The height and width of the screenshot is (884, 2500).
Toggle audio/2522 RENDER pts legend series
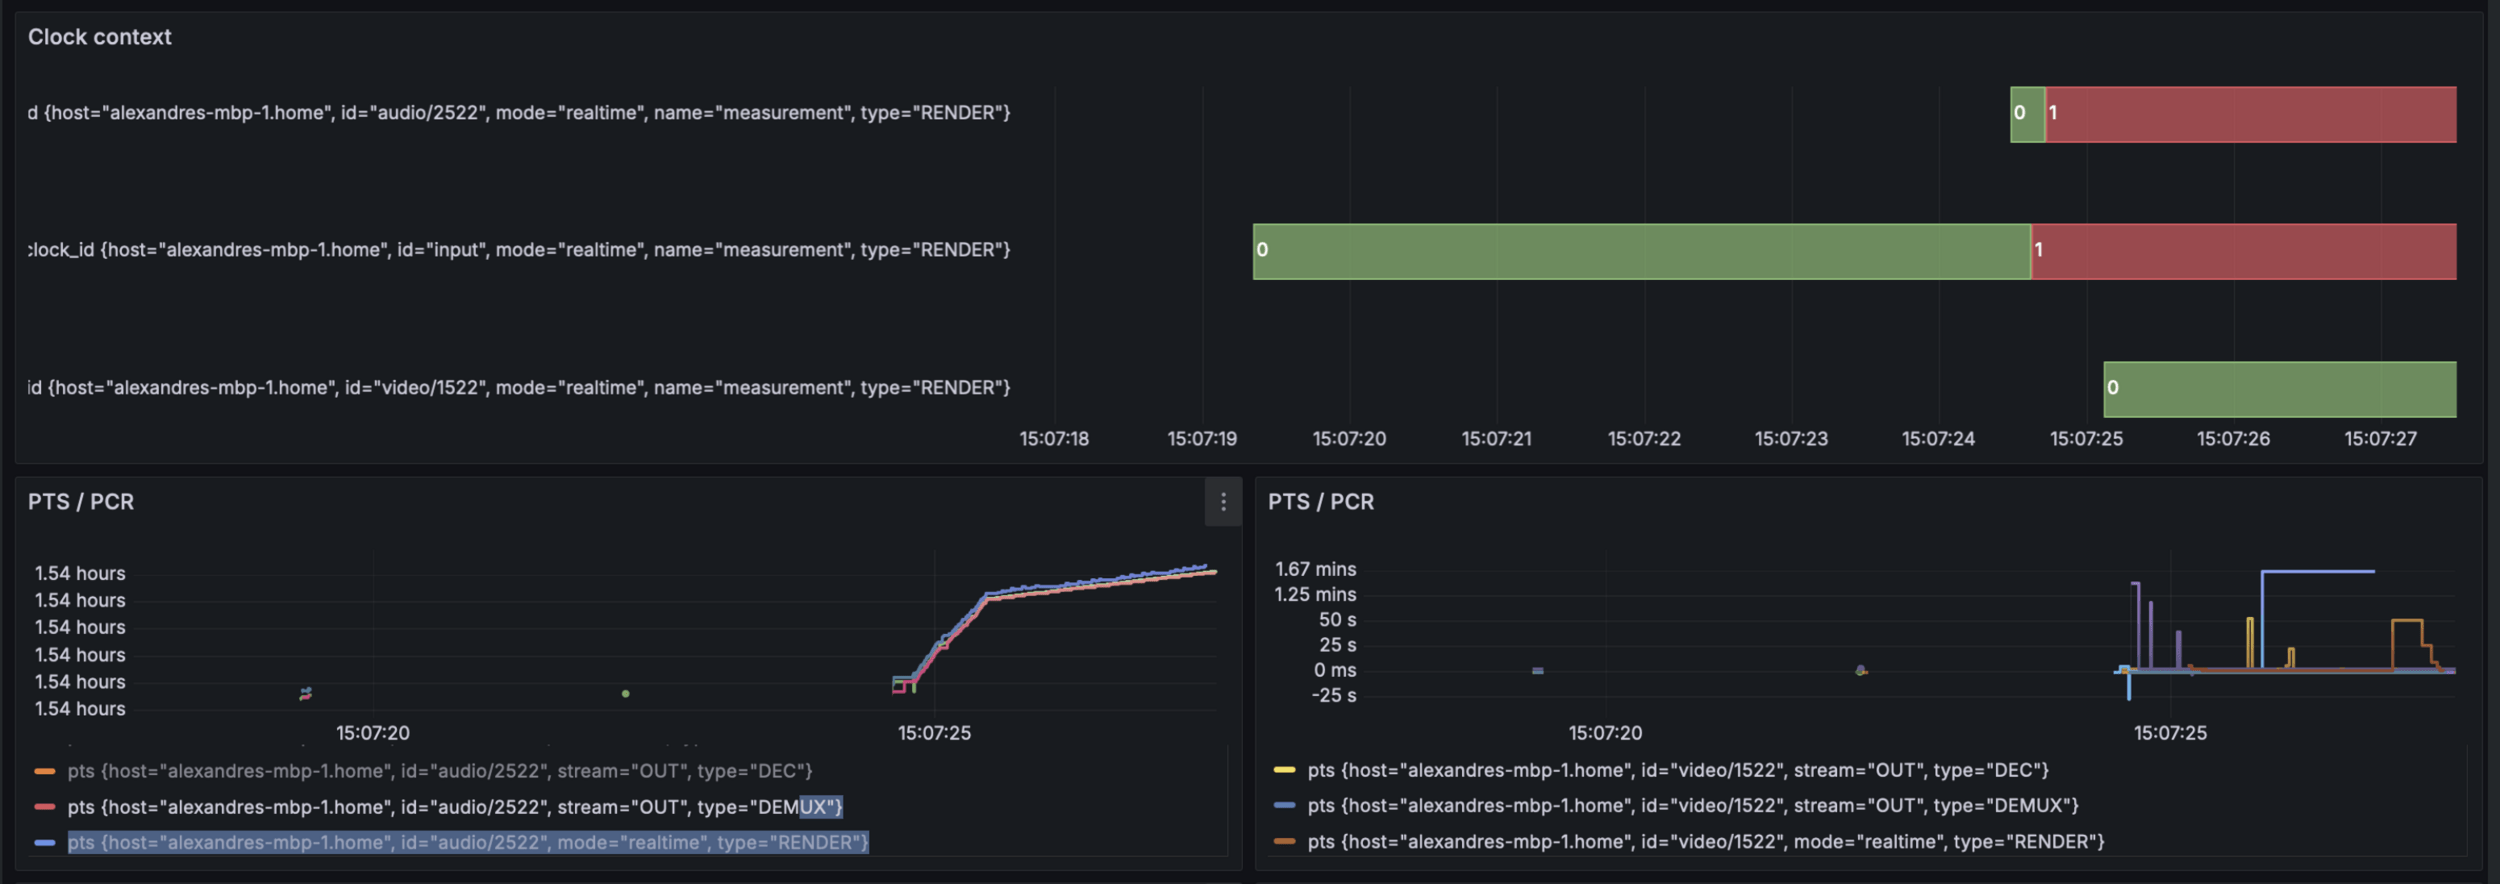[x=468, y=842]
